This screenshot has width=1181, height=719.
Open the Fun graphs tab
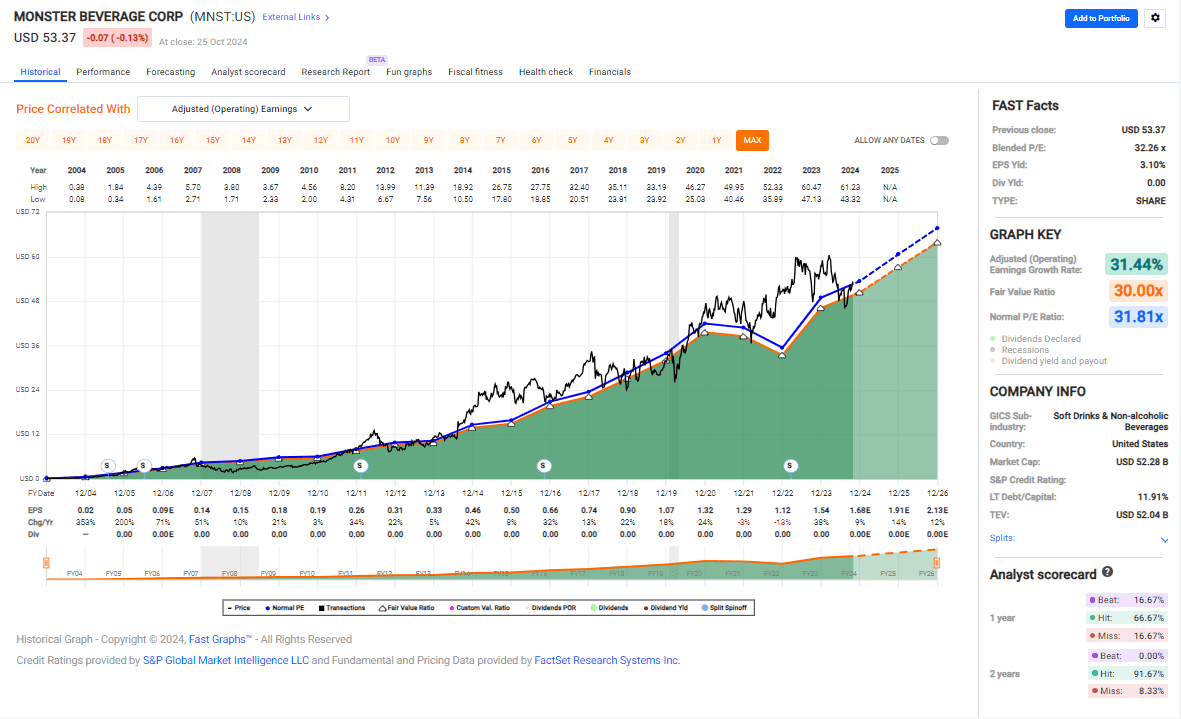[409, 71]
